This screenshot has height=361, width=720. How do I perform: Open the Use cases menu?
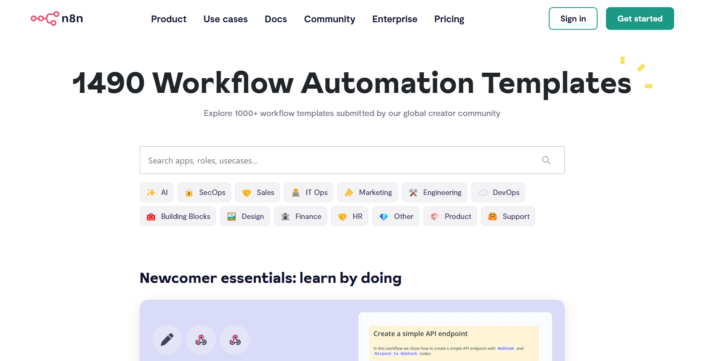[x=225, y=19]
